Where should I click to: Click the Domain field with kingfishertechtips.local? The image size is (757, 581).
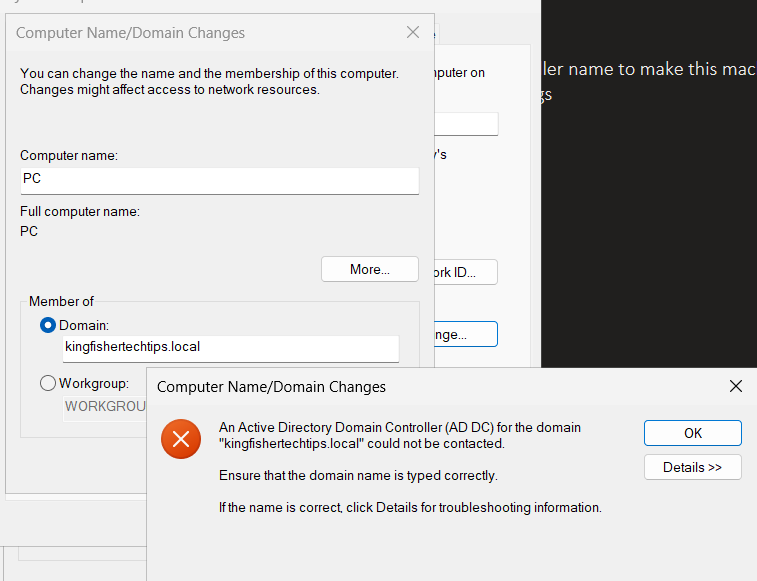click(231, 349)
